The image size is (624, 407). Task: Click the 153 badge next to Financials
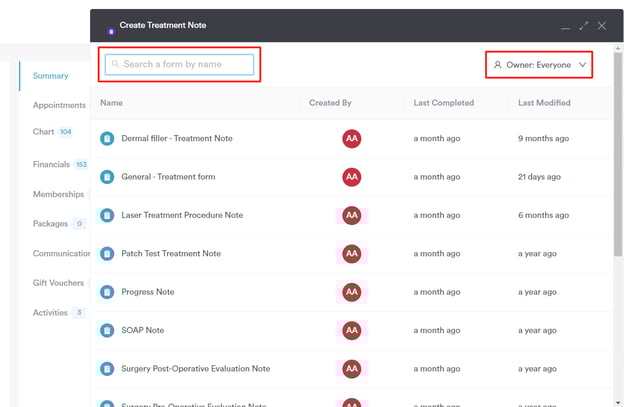point(81,164)
